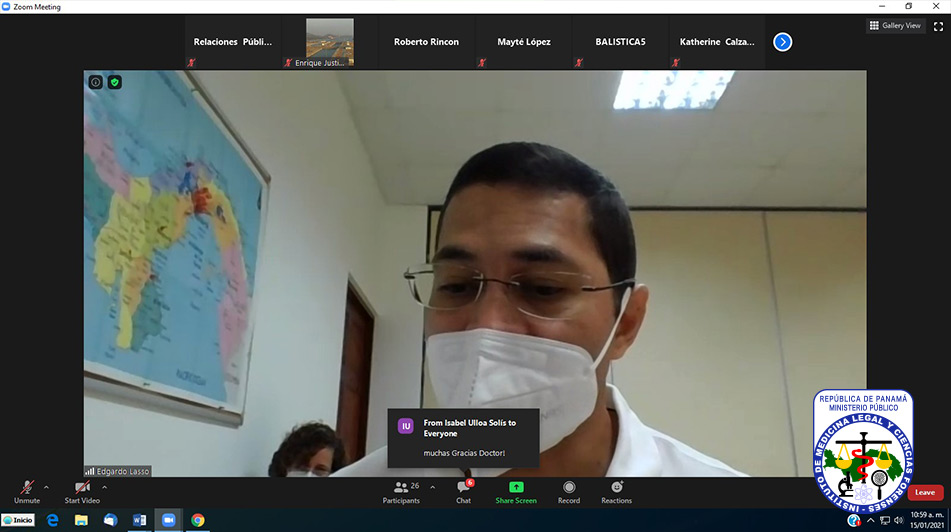Select Roberto Rincon participant tile
The width and height of the screenshot is (951, 532).
(426, 42)
